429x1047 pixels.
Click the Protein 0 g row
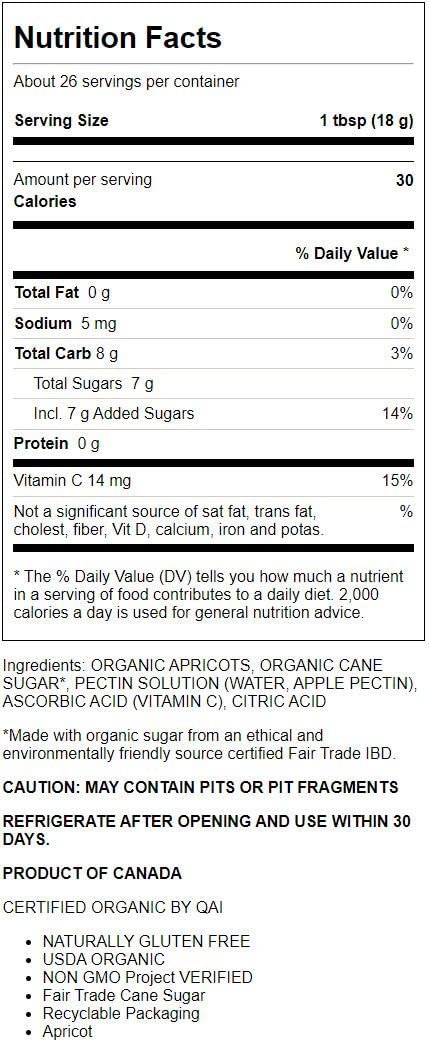pos(214,444)
